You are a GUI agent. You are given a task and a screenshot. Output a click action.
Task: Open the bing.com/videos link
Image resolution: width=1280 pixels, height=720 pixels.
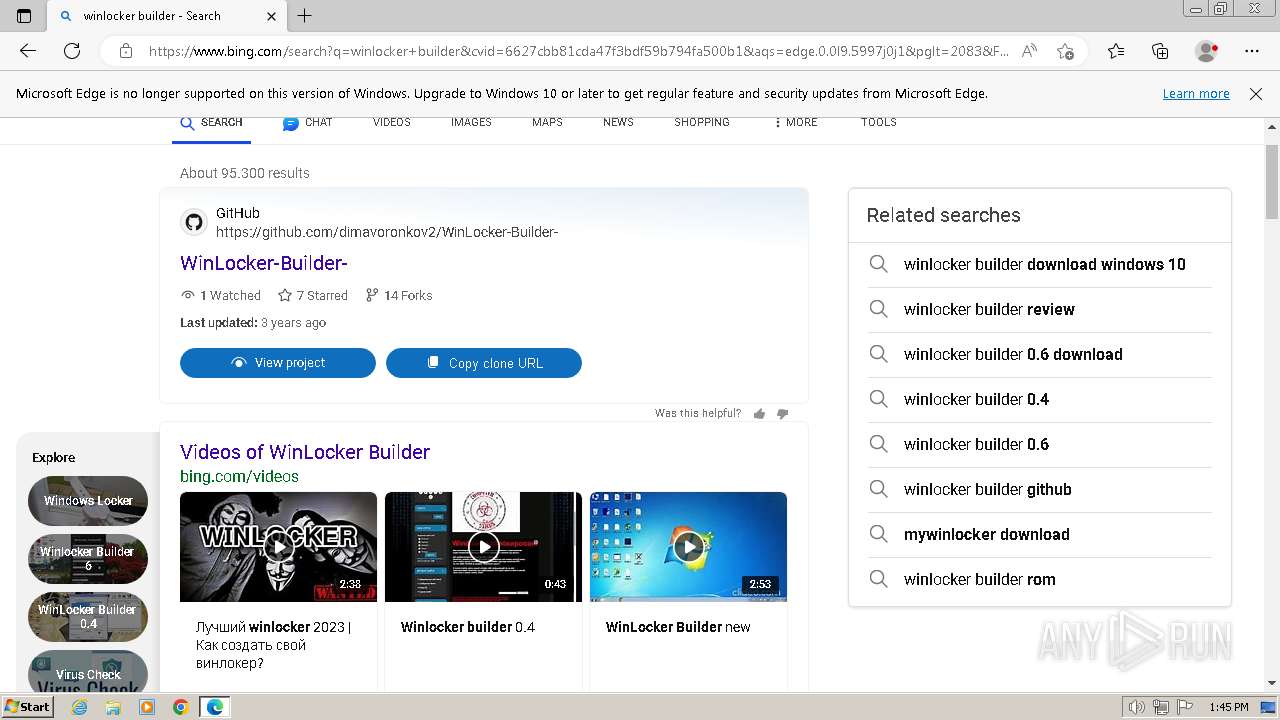239,477
